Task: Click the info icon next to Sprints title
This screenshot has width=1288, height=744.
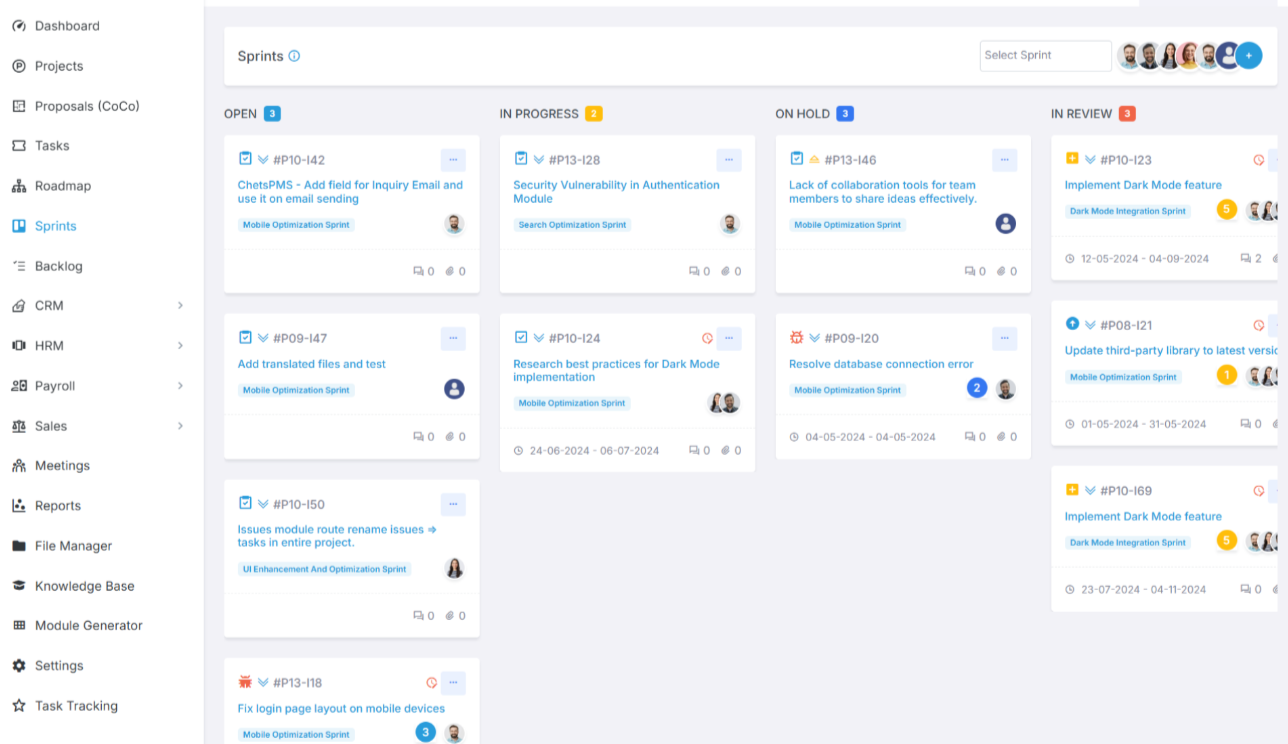Action: 294,56
